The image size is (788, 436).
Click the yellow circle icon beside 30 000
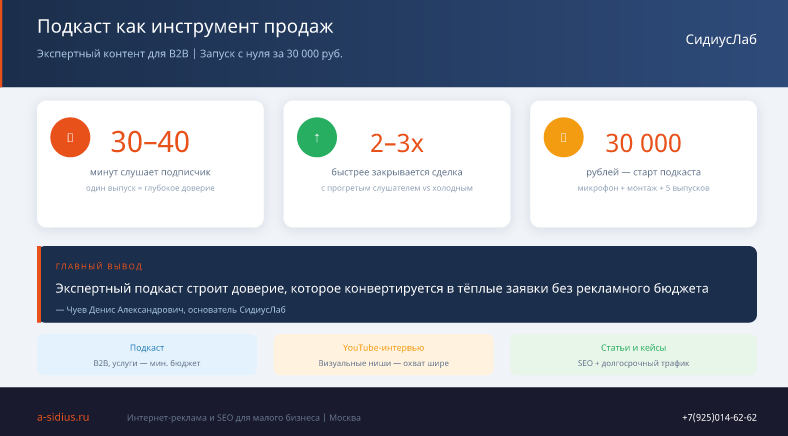[x=563, y=137]
